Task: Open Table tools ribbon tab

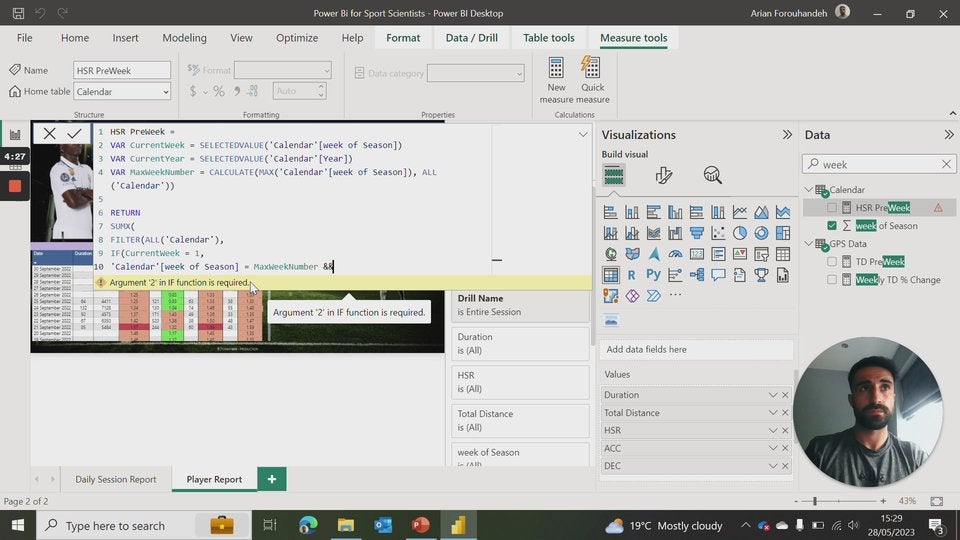Action: 549,38
